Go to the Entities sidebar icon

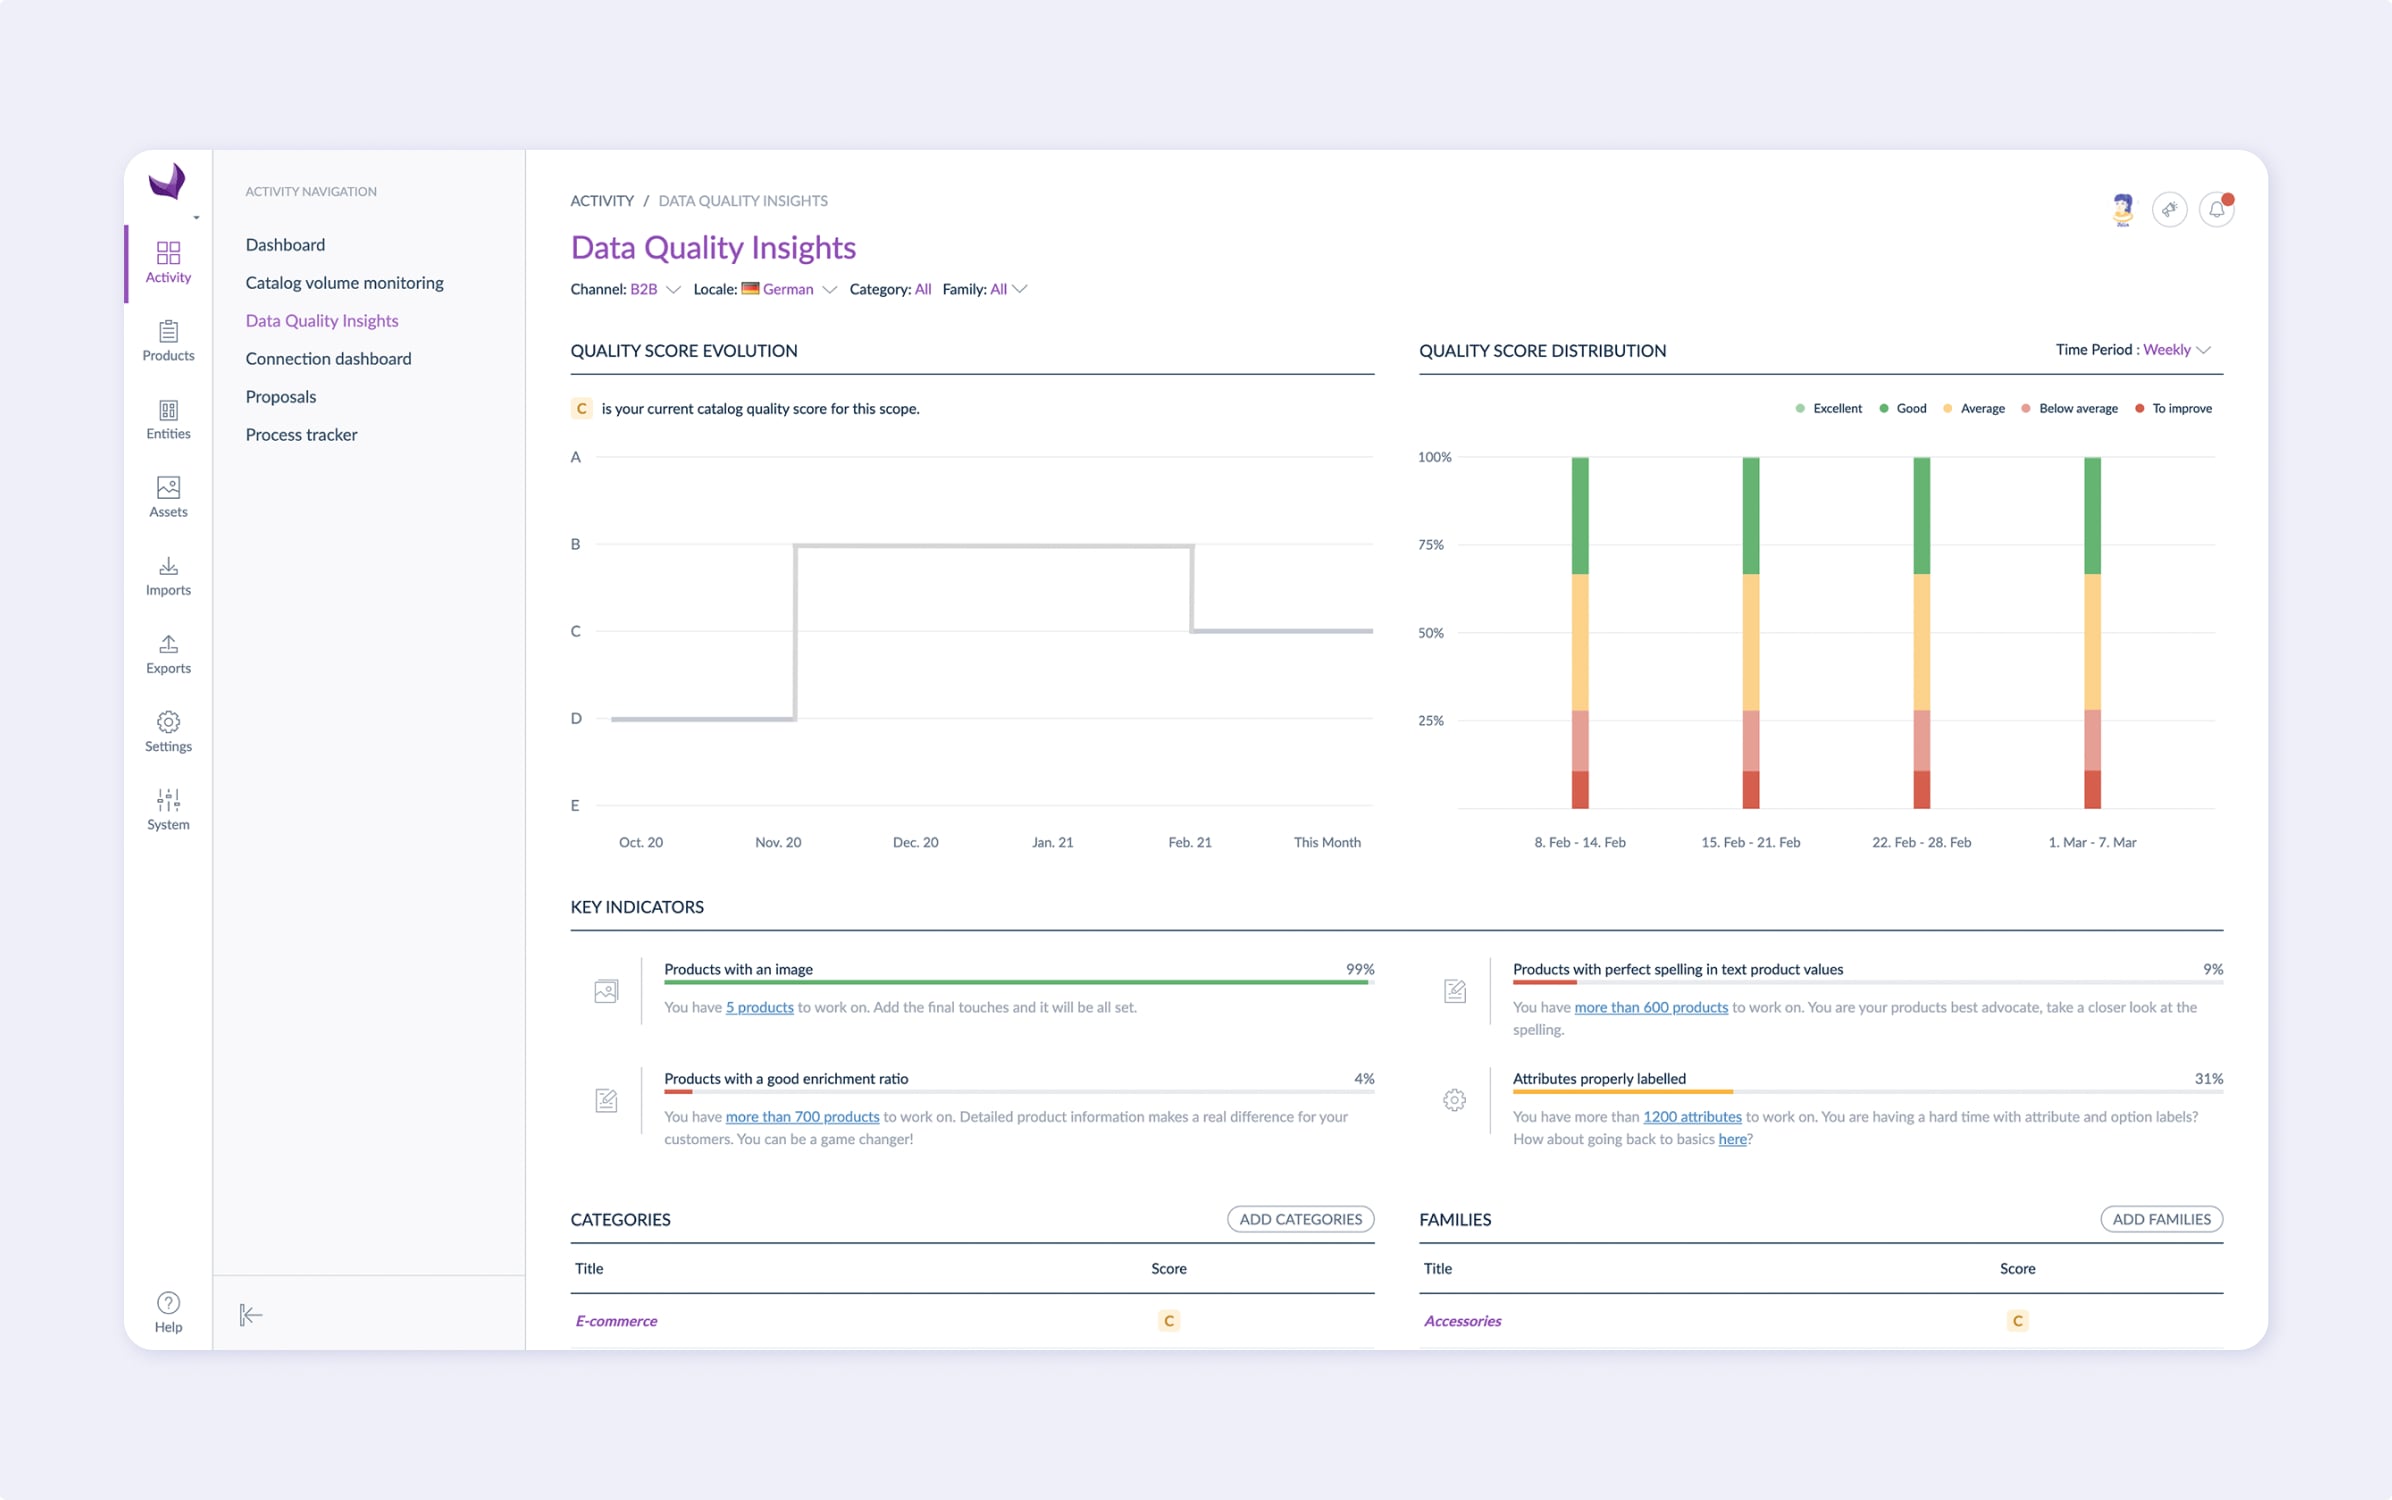(x=168, y=419)
